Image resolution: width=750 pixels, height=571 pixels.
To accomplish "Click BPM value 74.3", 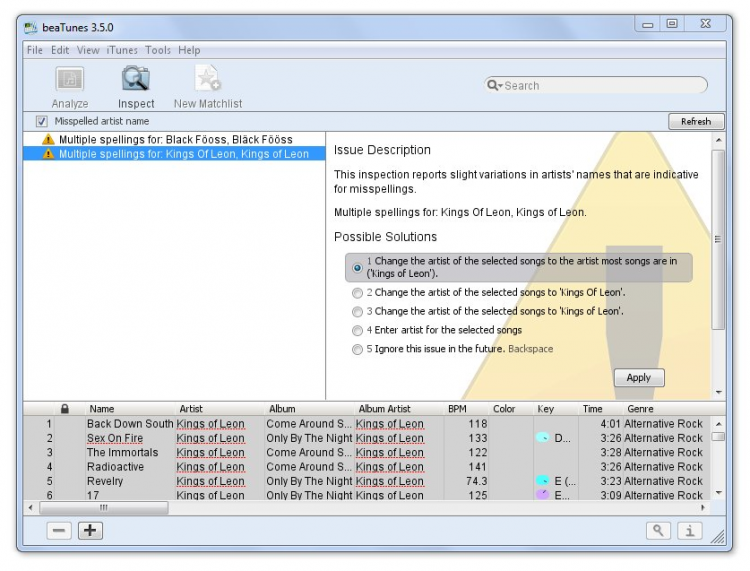I will coord(476,481).
